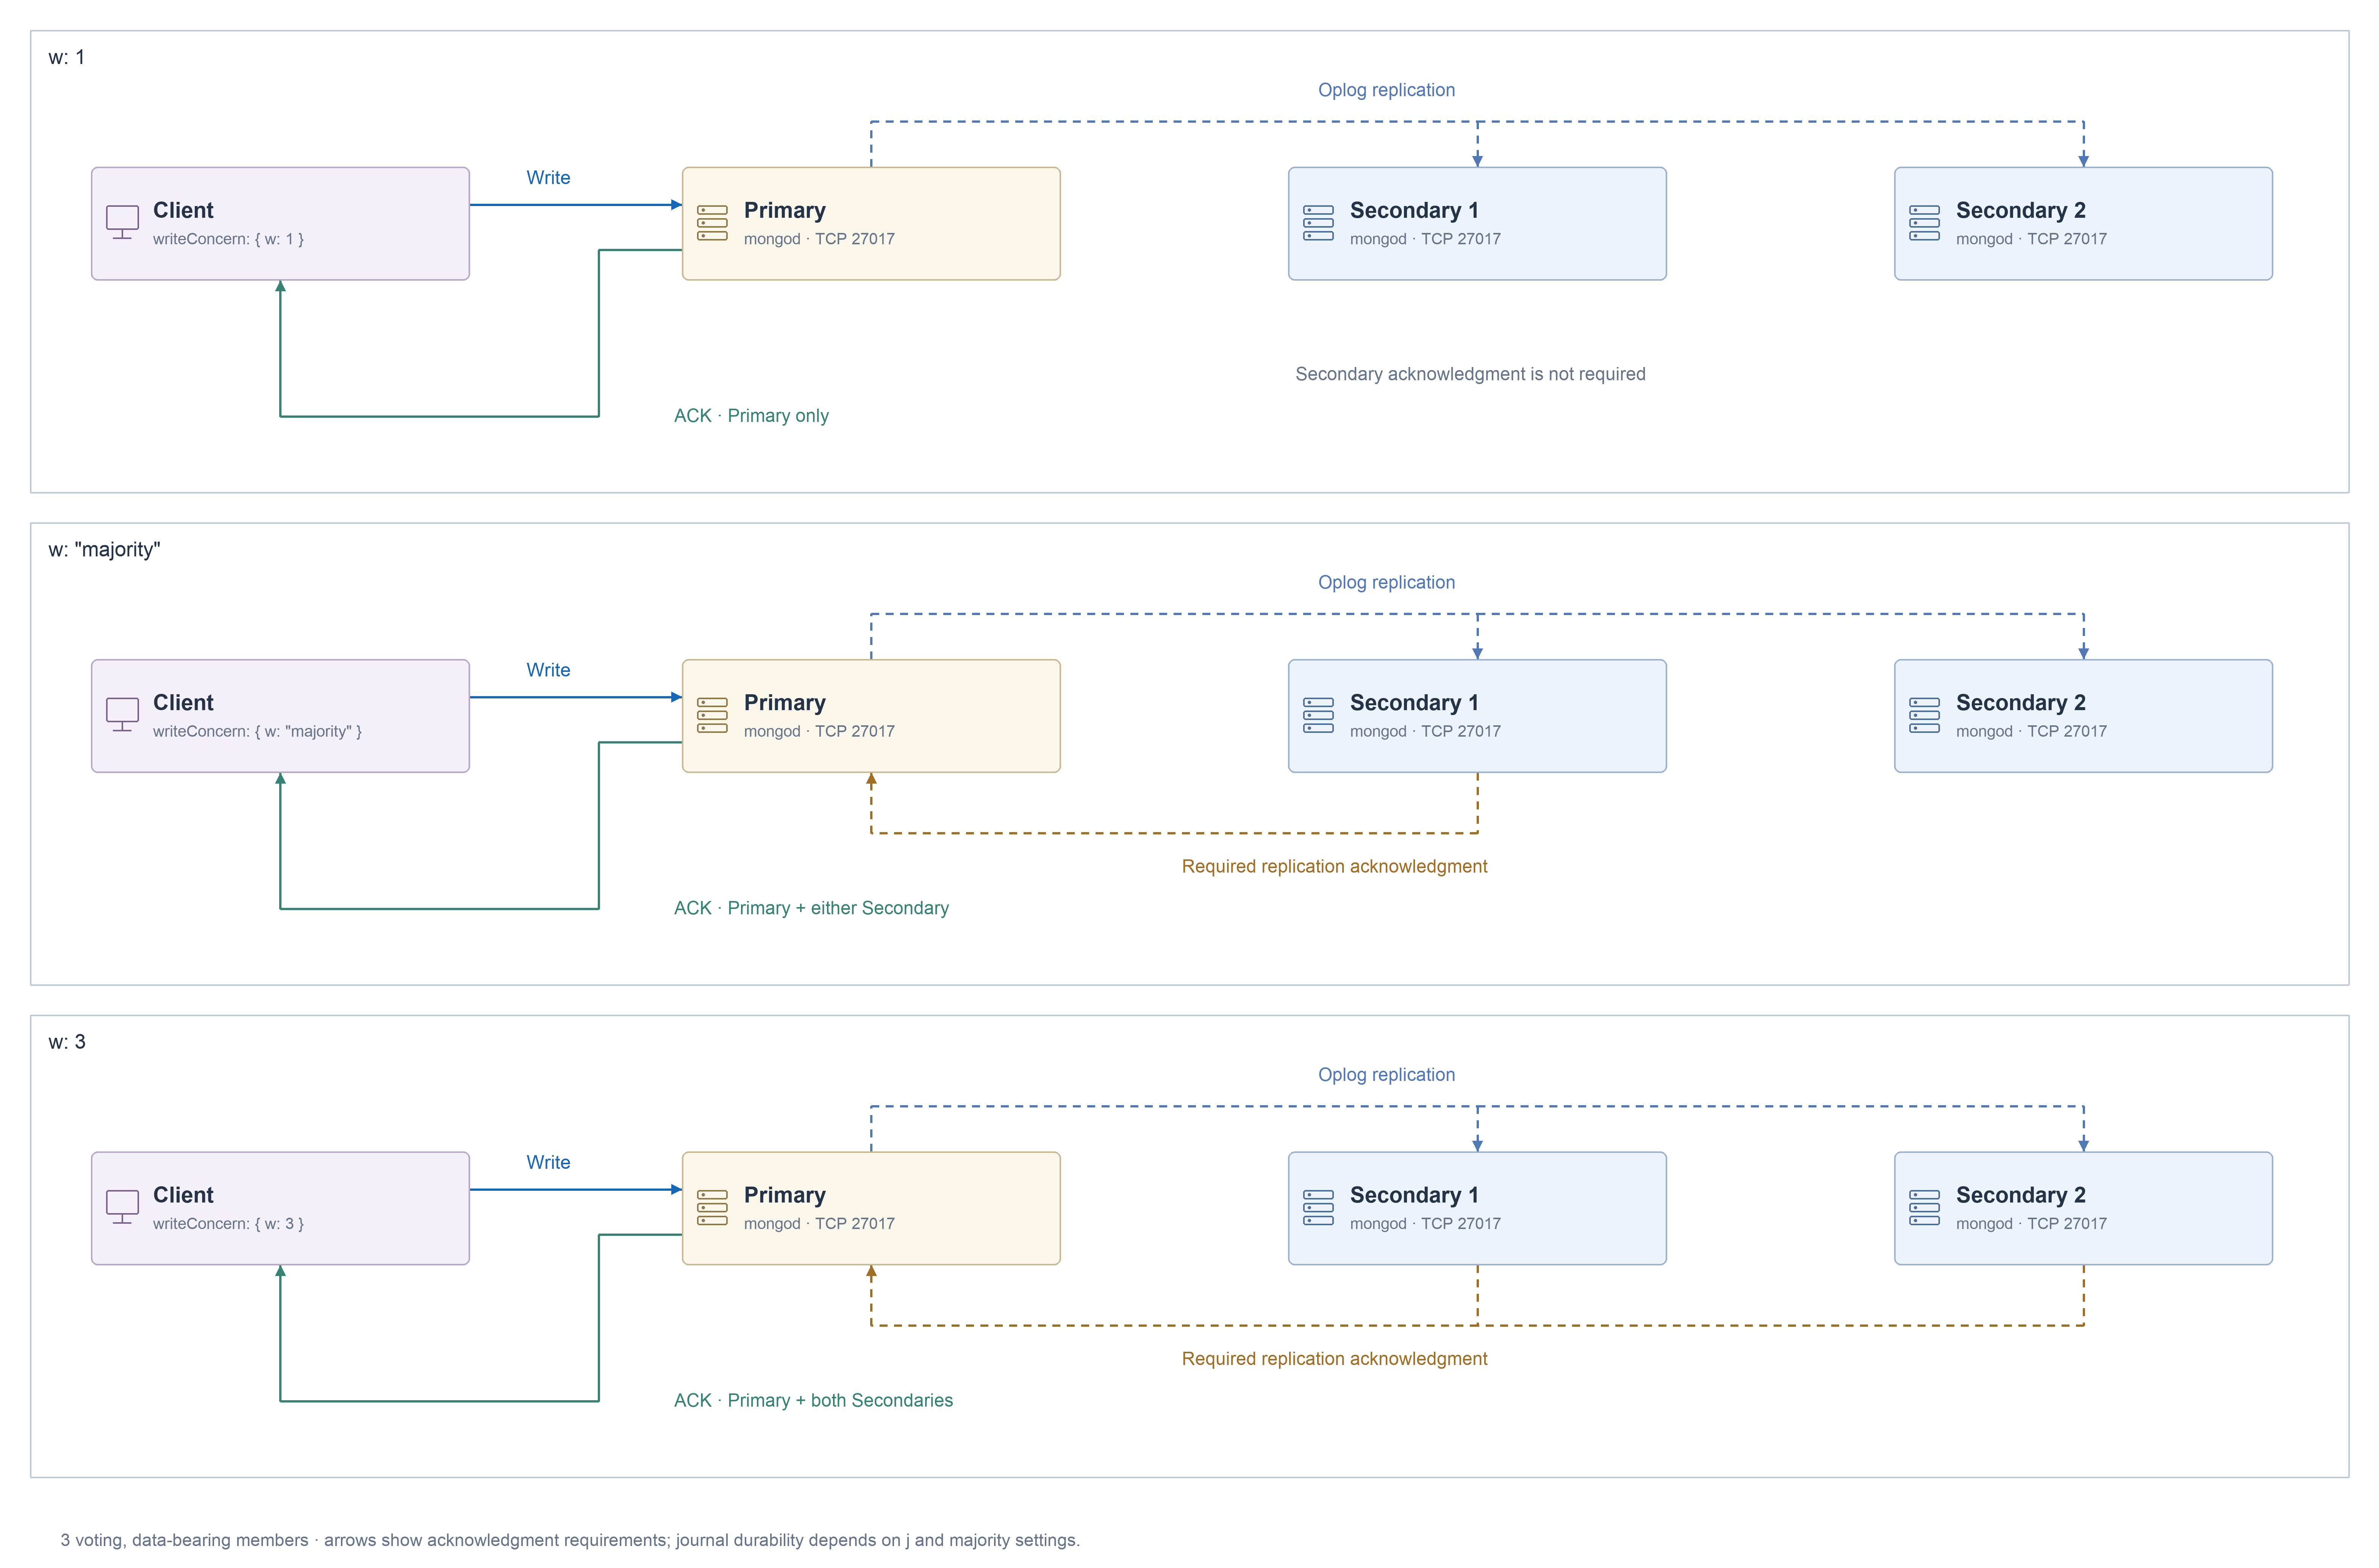Click 'ACK · Primary + either Secondary' label
The width and height of the screenshot is (2379, 1568).
(x=811, y=908)
